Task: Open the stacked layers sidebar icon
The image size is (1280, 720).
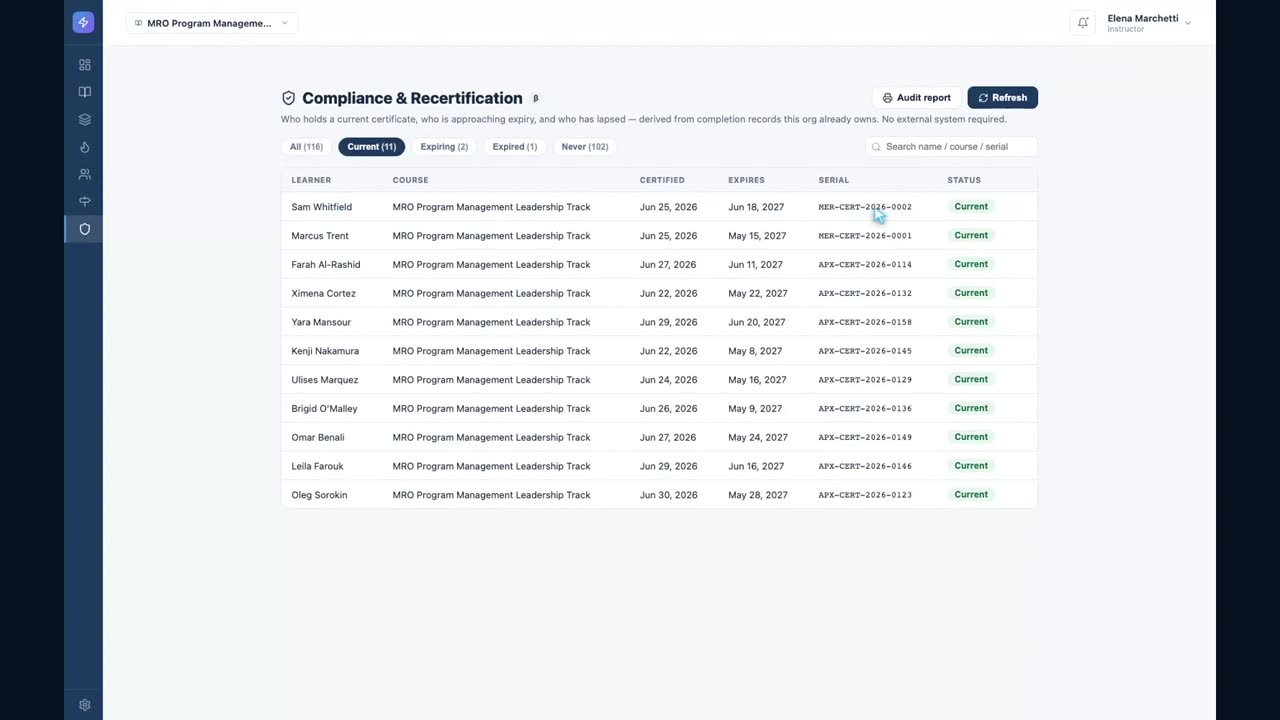Action: (x=84, y=120)
